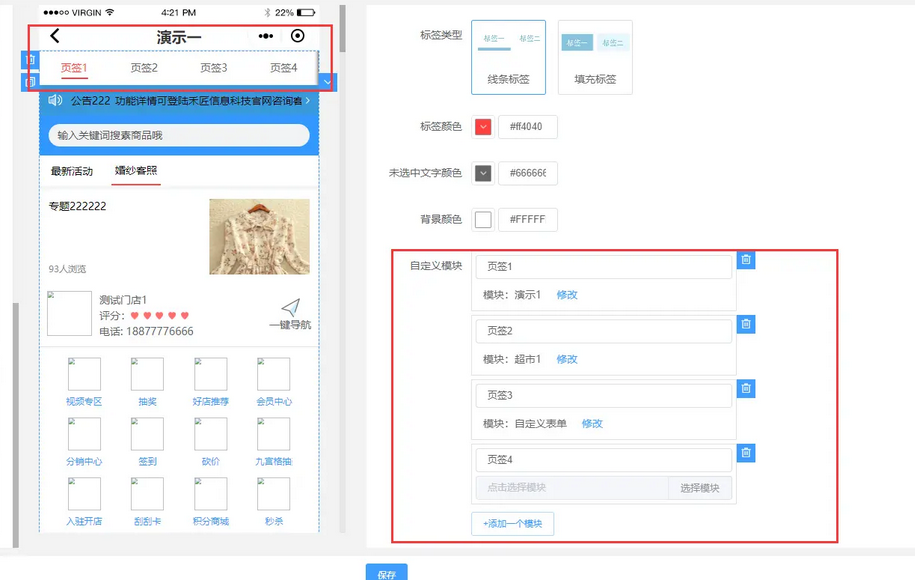This screenshot has height=580, width=915.
Task: Open the 标签颜色 red color picker
Action: (x=483, y=127)
